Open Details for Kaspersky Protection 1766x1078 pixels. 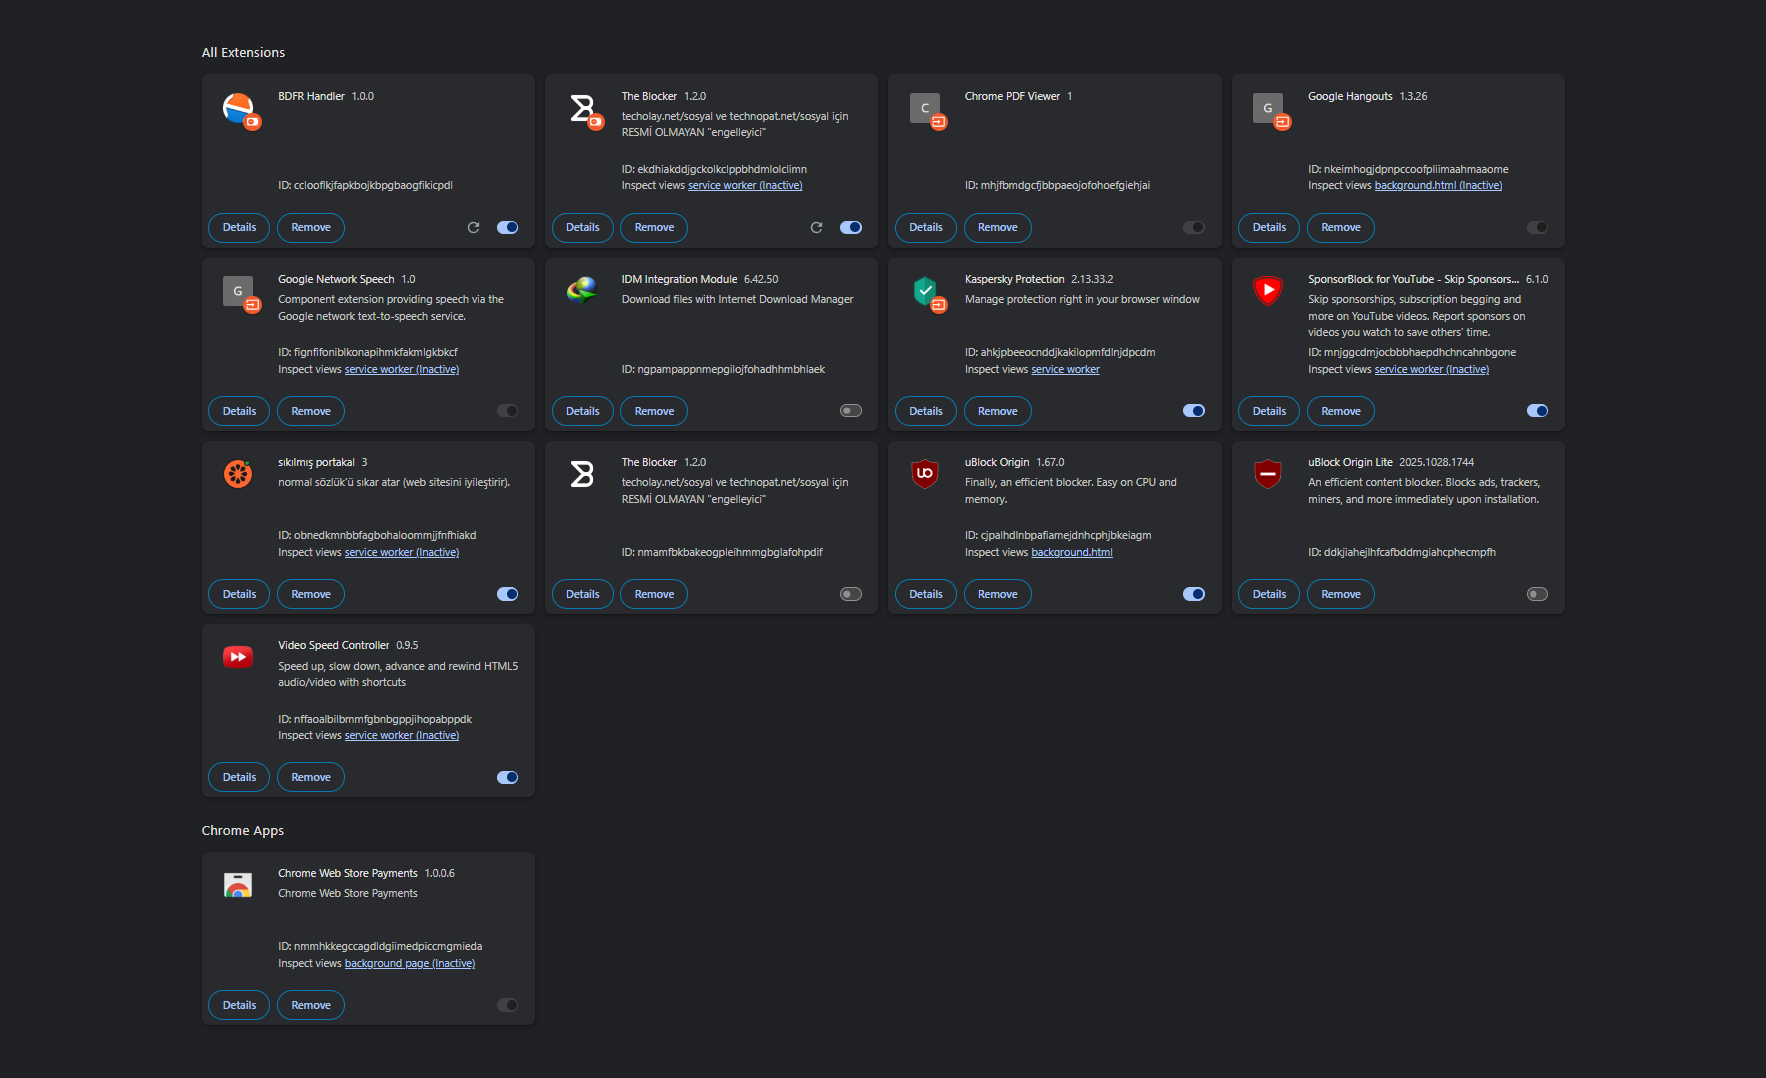[x=926, y=411]
